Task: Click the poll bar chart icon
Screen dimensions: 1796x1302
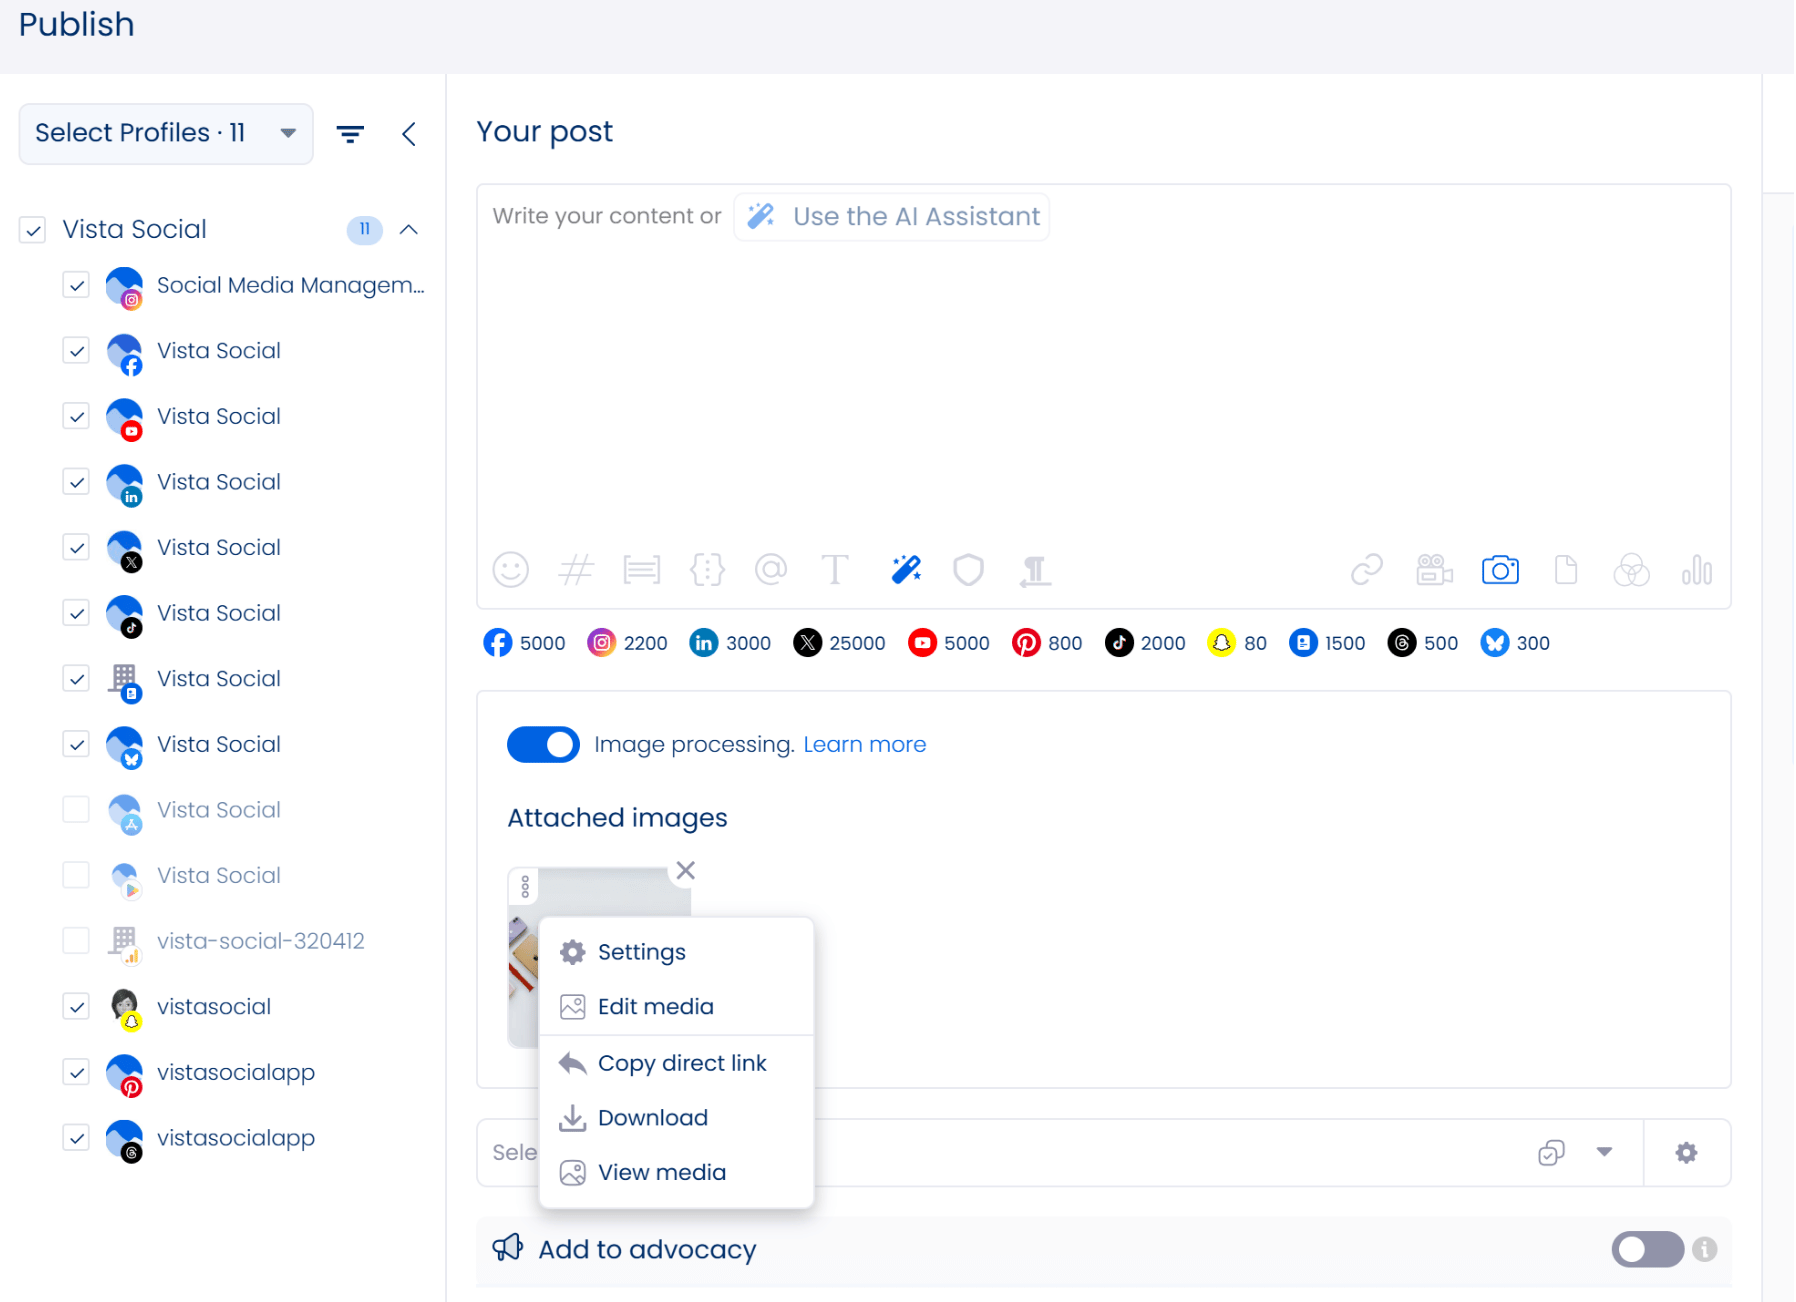Action: pos(1696,570)
